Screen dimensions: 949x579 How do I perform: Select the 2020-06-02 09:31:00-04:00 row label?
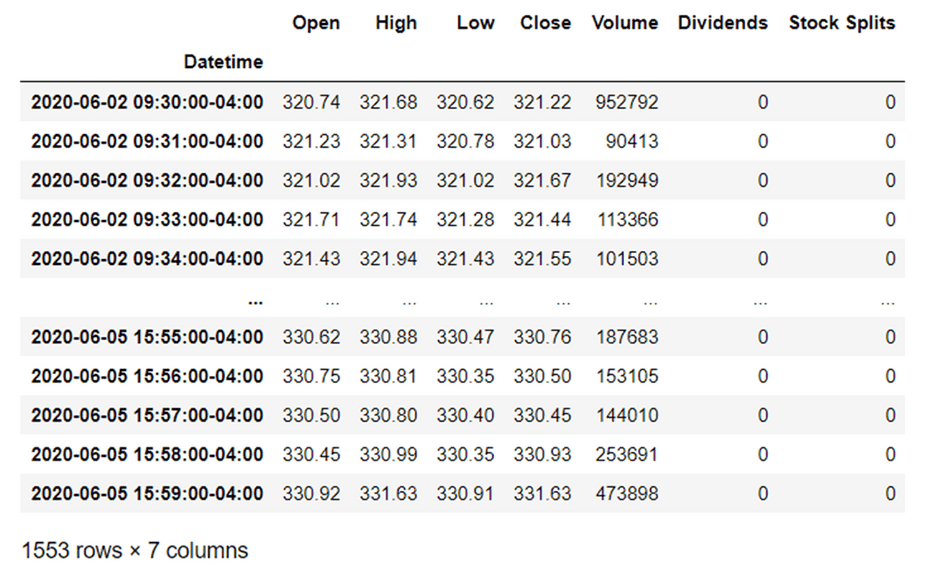pos(147,142)
